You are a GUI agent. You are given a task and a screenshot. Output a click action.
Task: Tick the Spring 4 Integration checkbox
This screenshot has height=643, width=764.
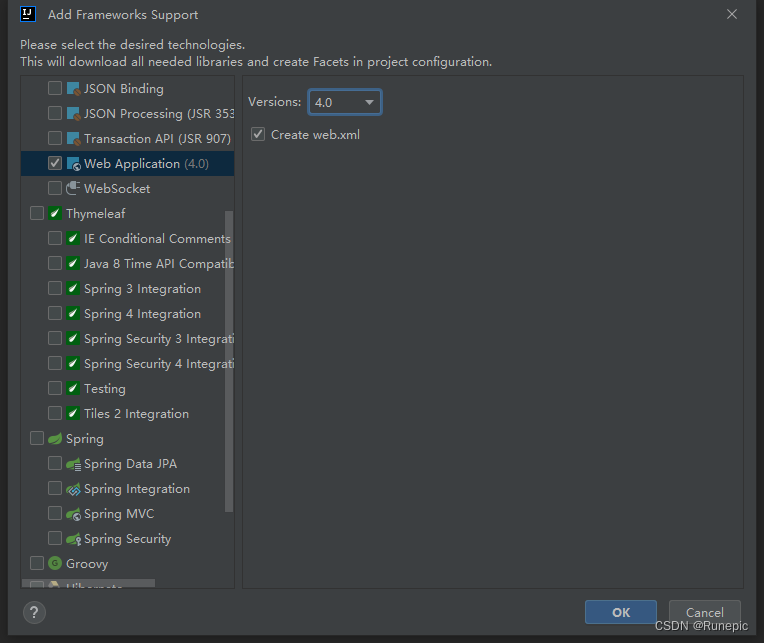click(x=55, y=313)
